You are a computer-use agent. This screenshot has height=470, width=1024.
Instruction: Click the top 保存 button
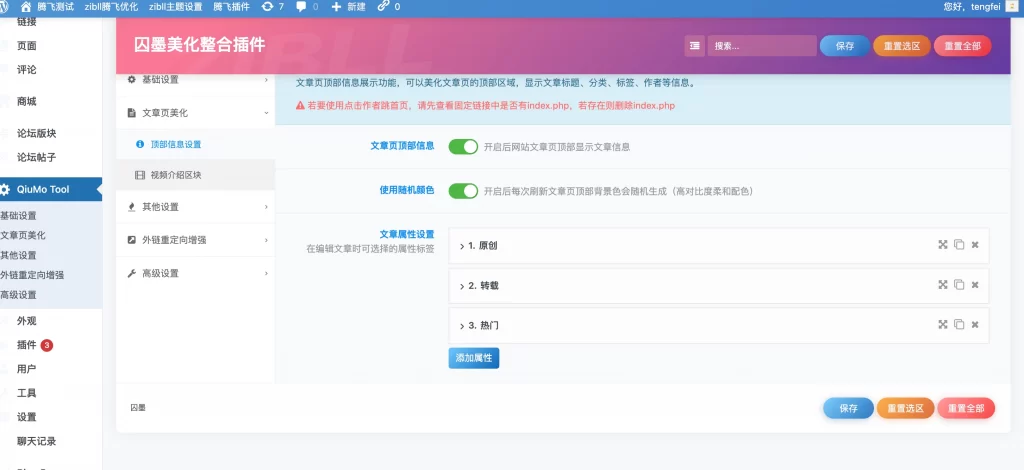[x=844, y=46]
